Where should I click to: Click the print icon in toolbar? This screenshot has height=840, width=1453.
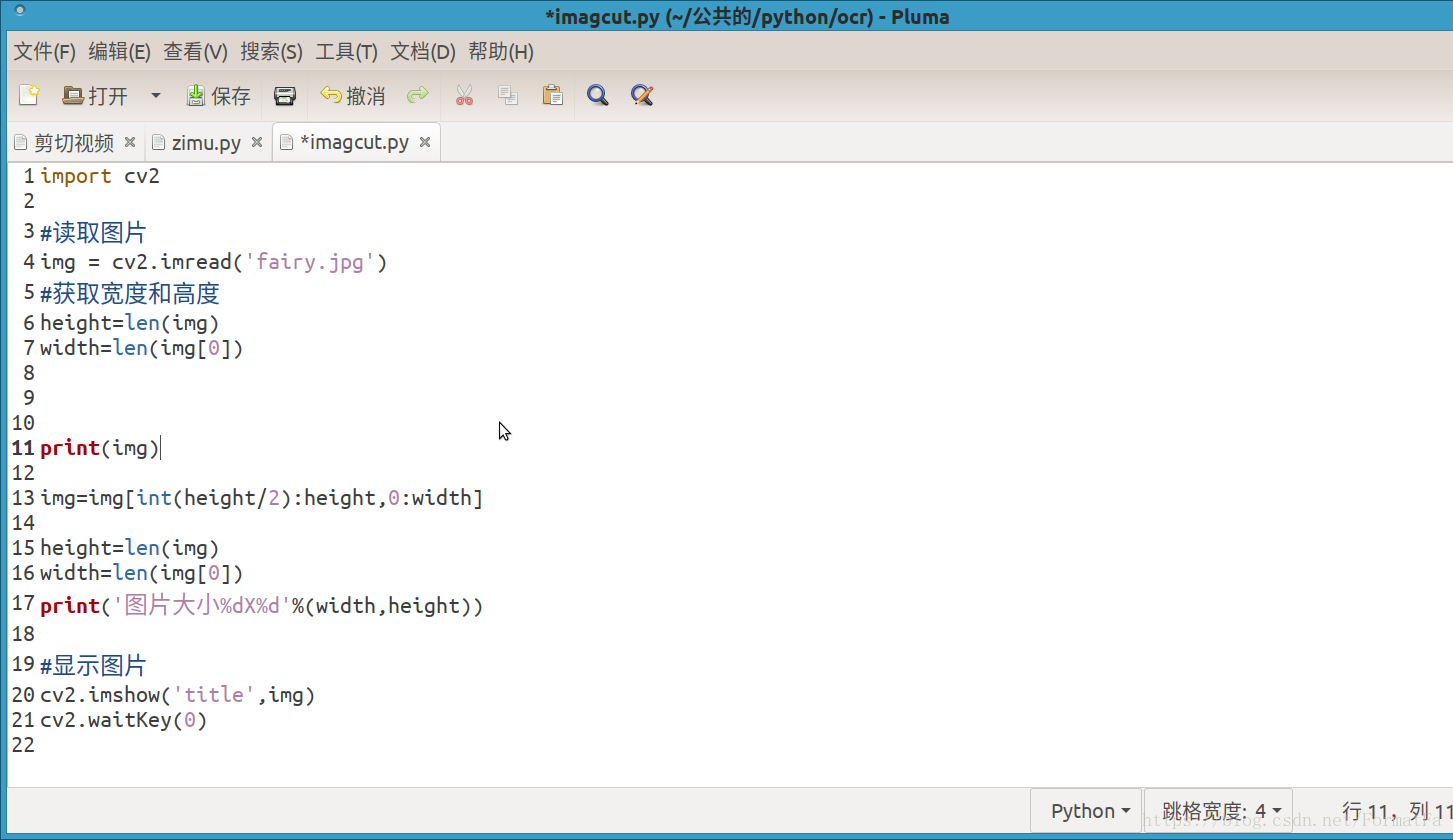click(x=285, y=96)
